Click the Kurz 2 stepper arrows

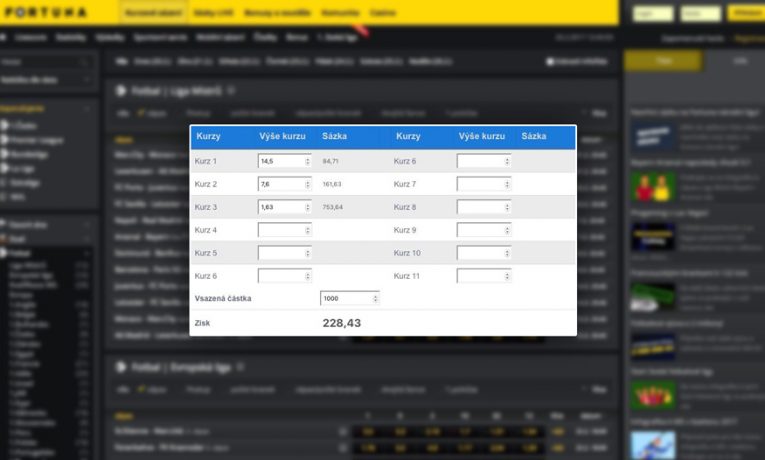[x=306, y=184]
